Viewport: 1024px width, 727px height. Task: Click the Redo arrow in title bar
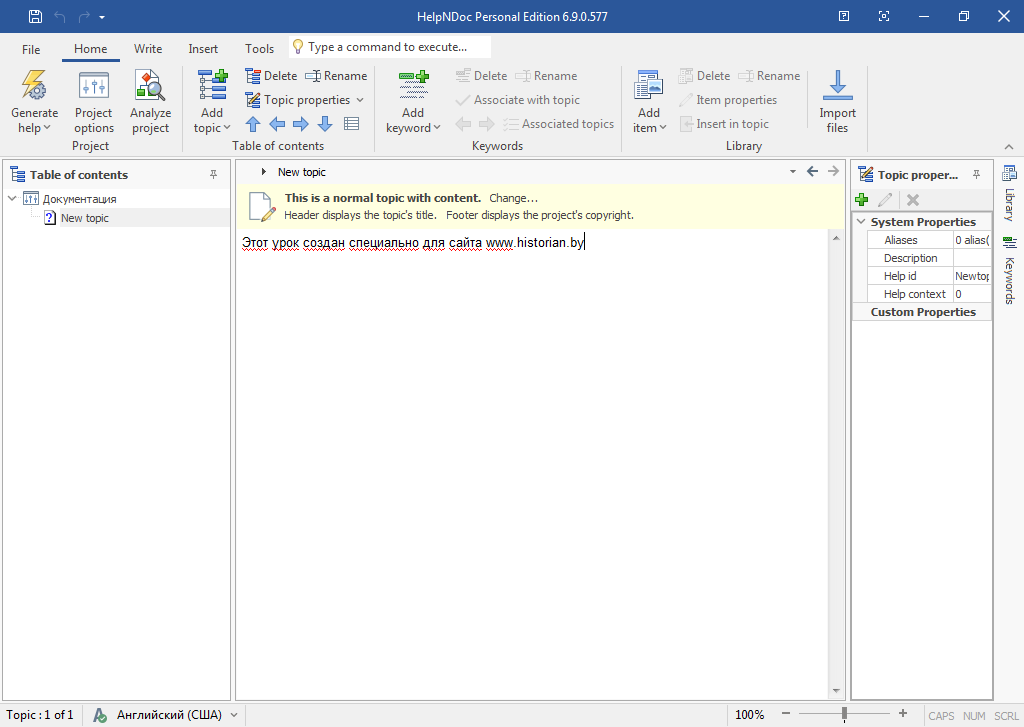[x=84, y=16]
